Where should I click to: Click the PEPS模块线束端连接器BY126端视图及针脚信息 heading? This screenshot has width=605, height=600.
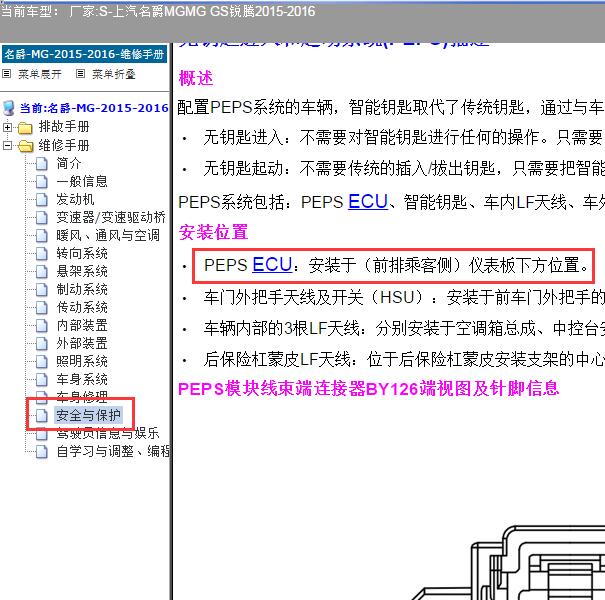click(x=368, y=388)
